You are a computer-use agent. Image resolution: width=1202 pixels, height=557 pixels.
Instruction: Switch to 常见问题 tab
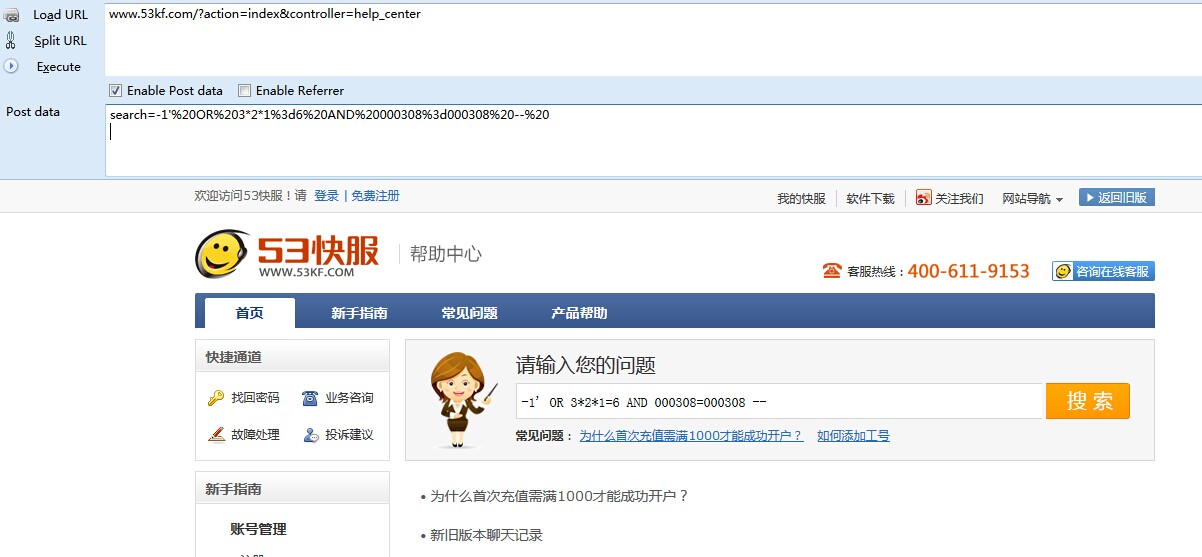coord(469,313)
